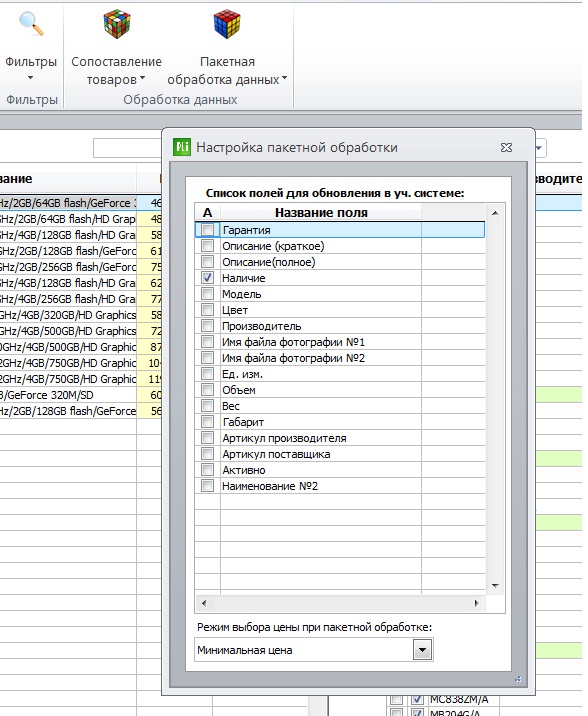This screenshot has width=588, height=716.
Task: Click the Наличие field name text
Action: (243, 278)
